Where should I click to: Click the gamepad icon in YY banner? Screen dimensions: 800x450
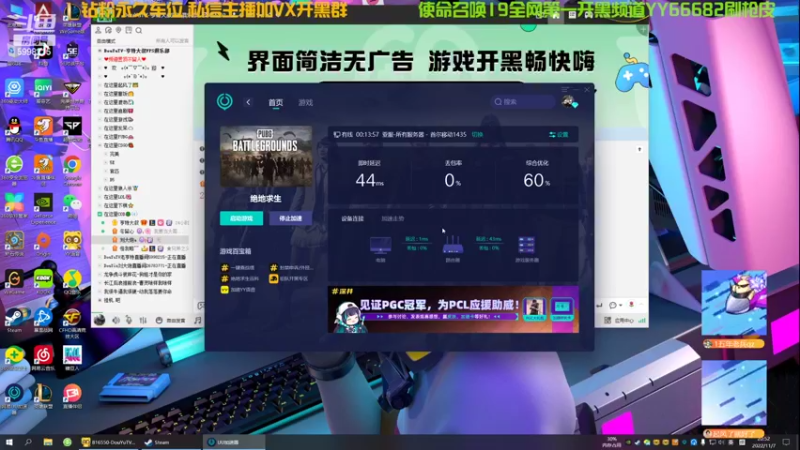[632, 74]
